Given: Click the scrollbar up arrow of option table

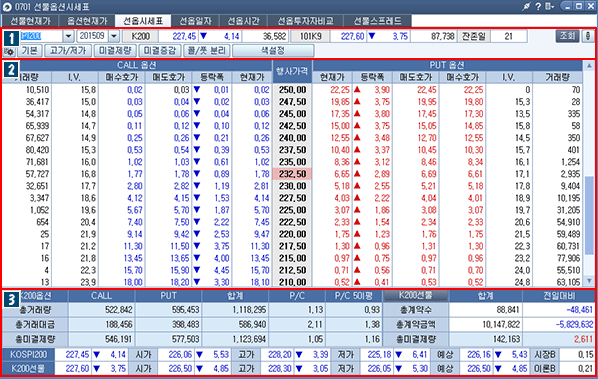Looking at the screenshot, I should [589, 66].
